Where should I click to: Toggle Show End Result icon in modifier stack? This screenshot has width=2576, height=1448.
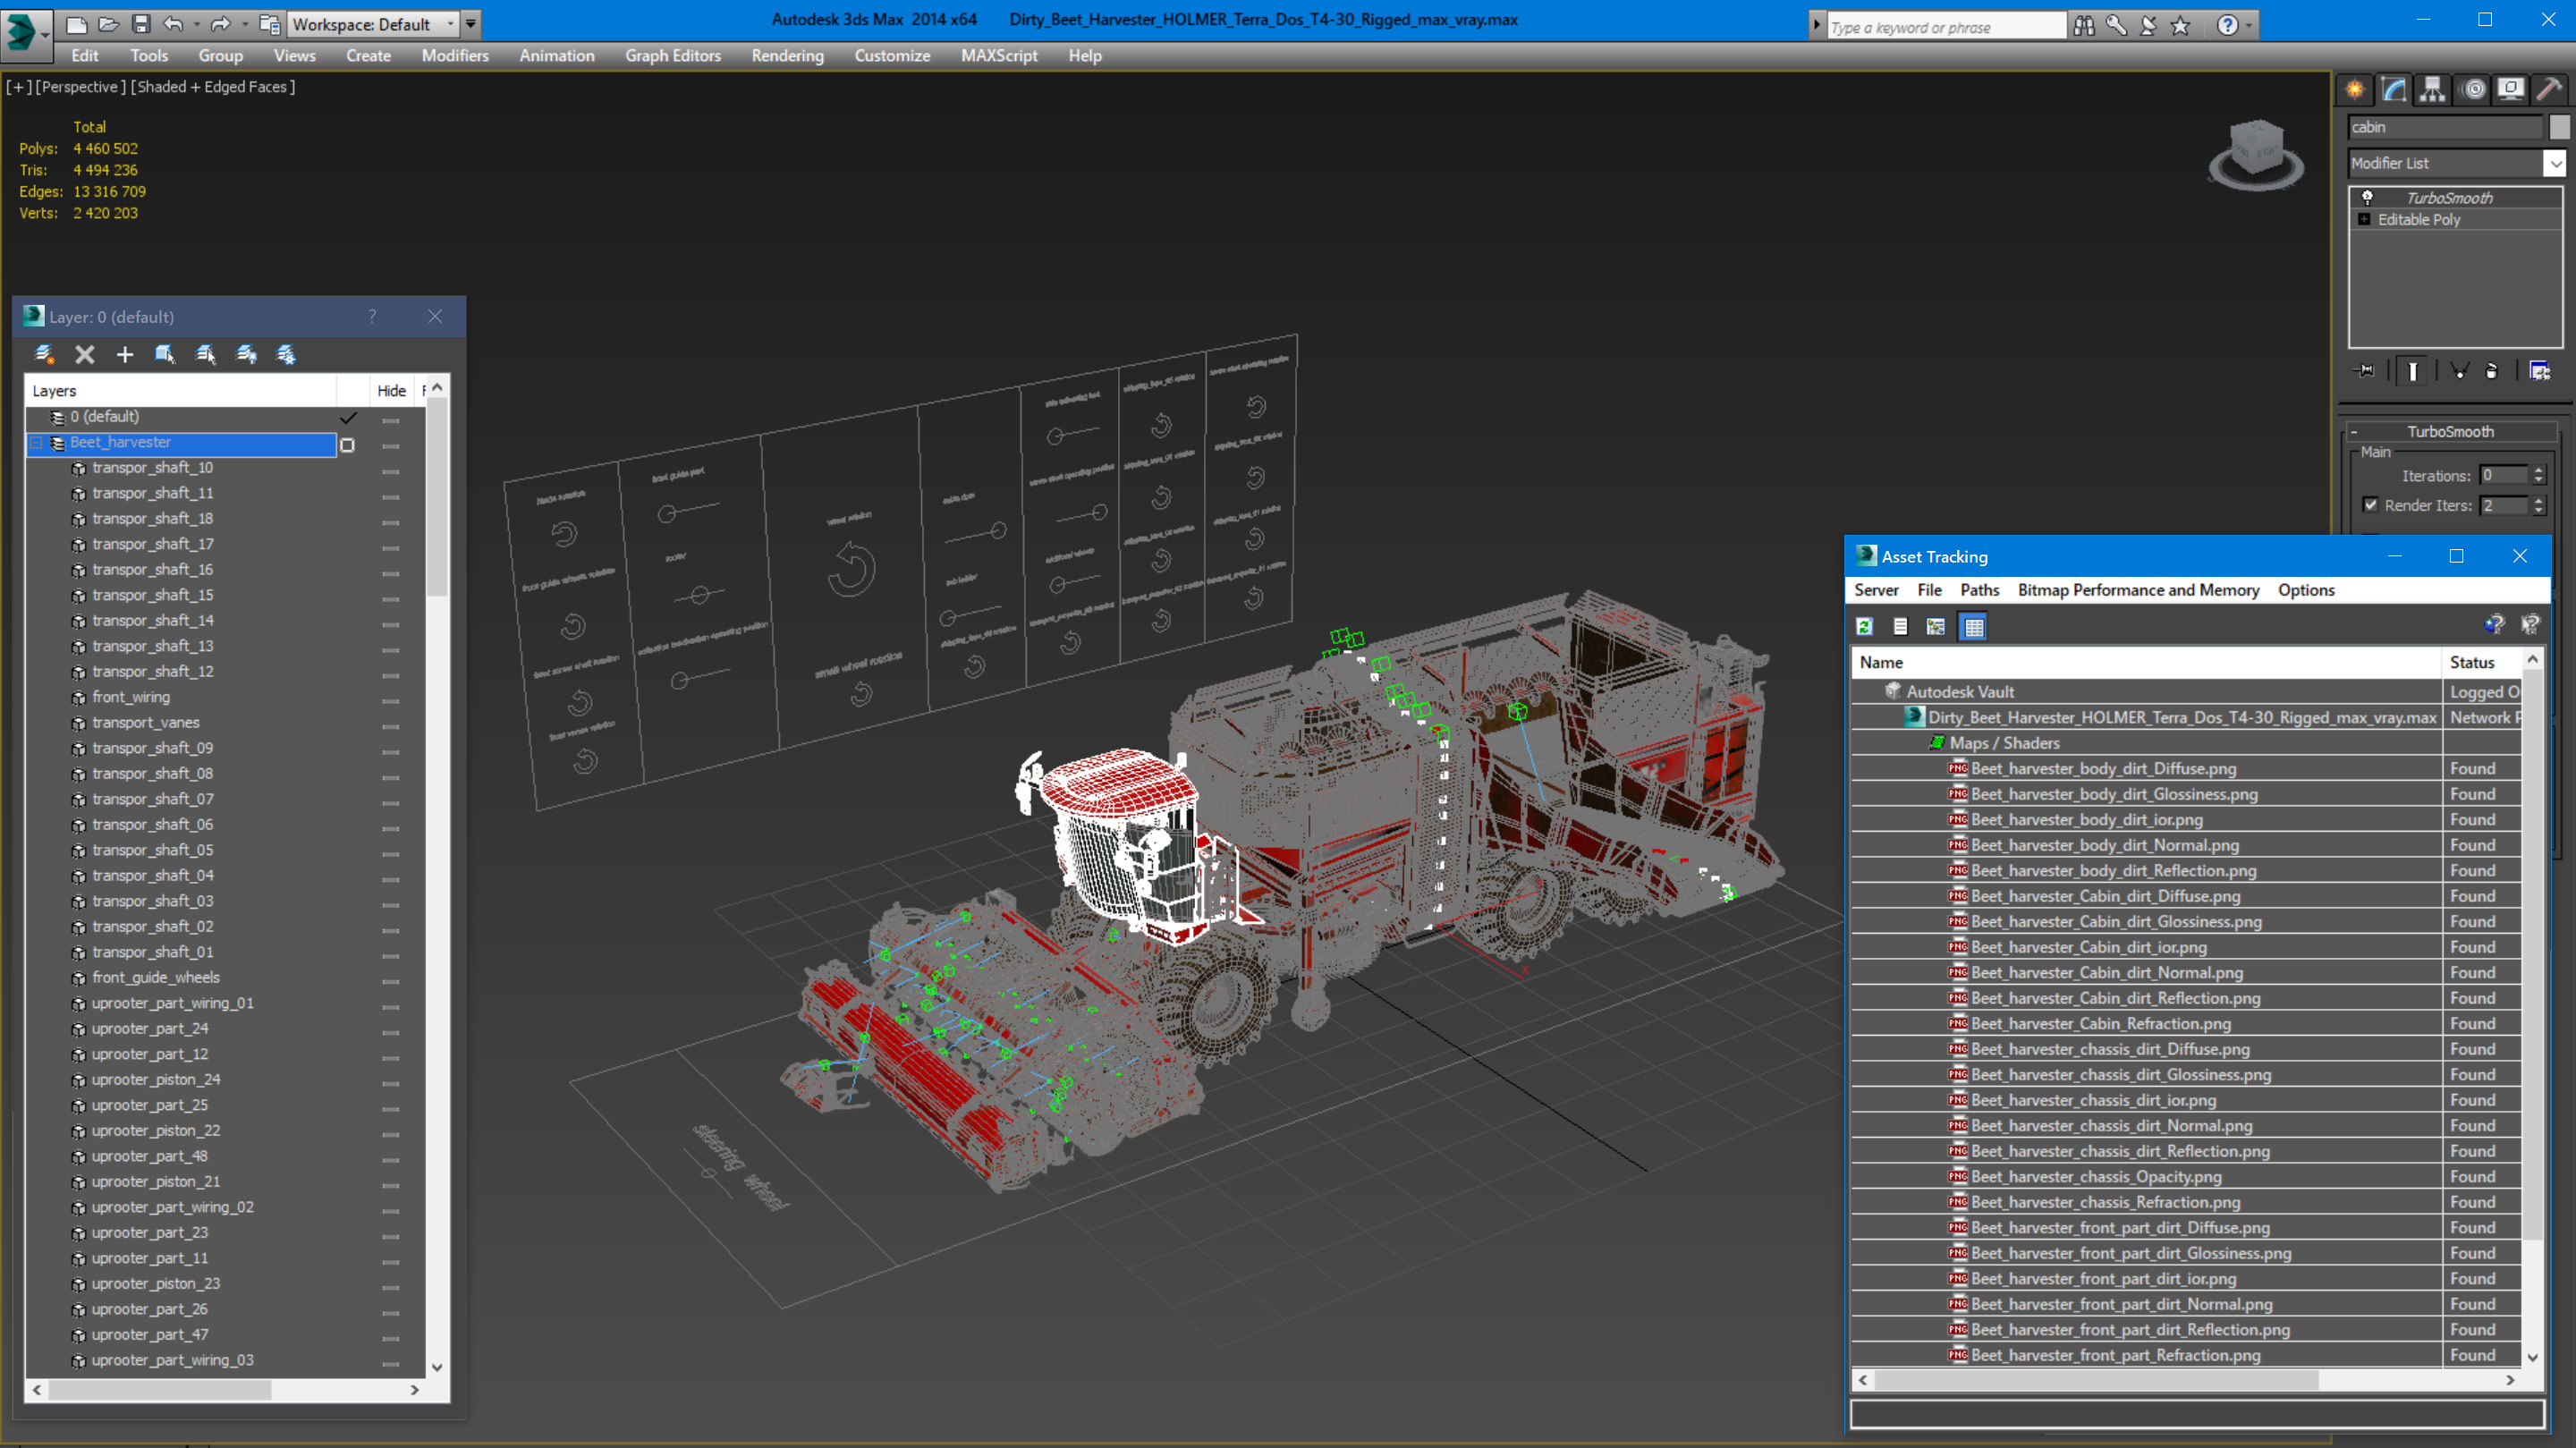click(2412, 371)
